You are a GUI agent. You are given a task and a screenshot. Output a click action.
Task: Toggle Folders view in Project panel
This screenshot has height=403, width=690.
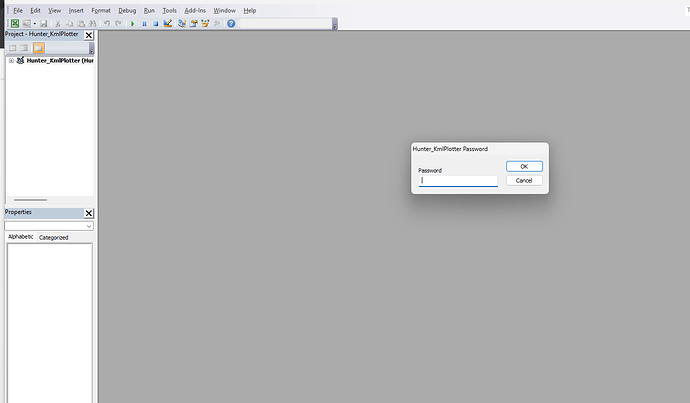pos(39,47)
